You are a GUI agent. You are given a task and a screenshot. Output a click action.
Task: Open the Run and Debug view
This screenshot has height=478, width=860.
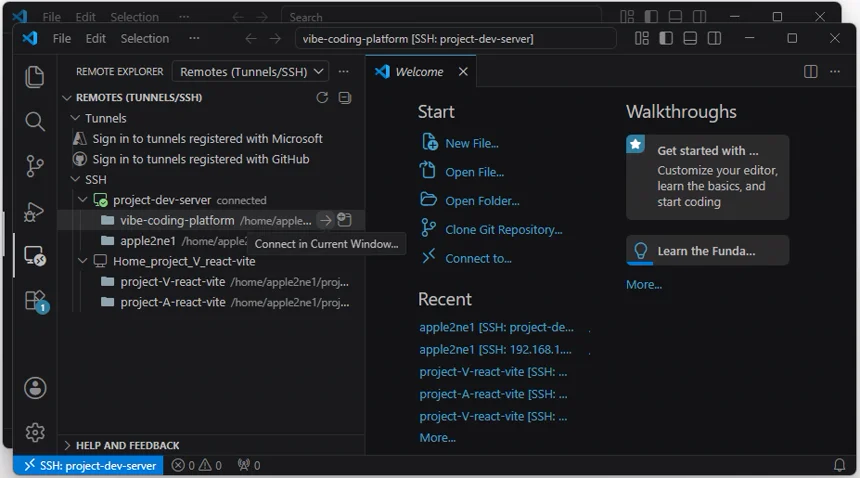[35, 211]
